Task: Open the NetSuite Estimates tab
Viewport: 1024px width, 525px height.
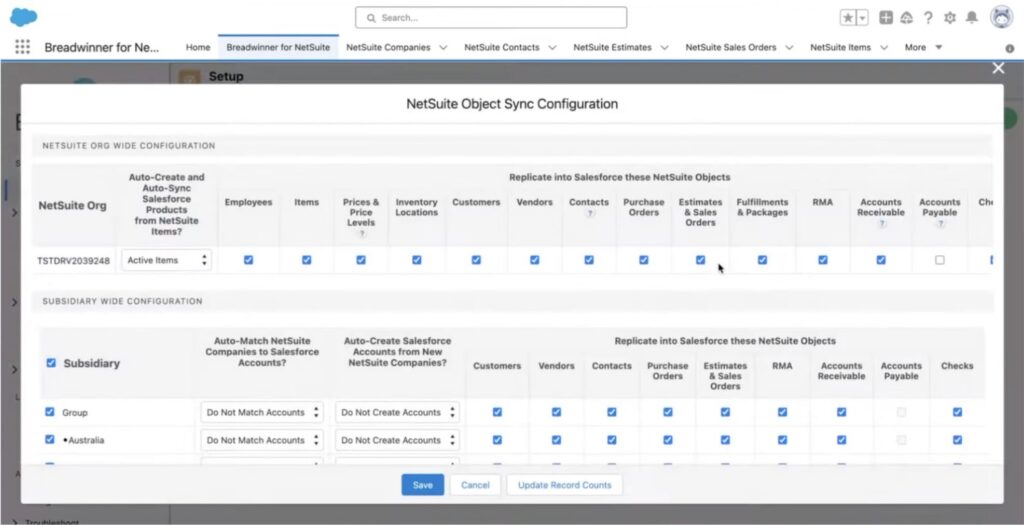Action: pyautogui.click(x=613, y=47)
